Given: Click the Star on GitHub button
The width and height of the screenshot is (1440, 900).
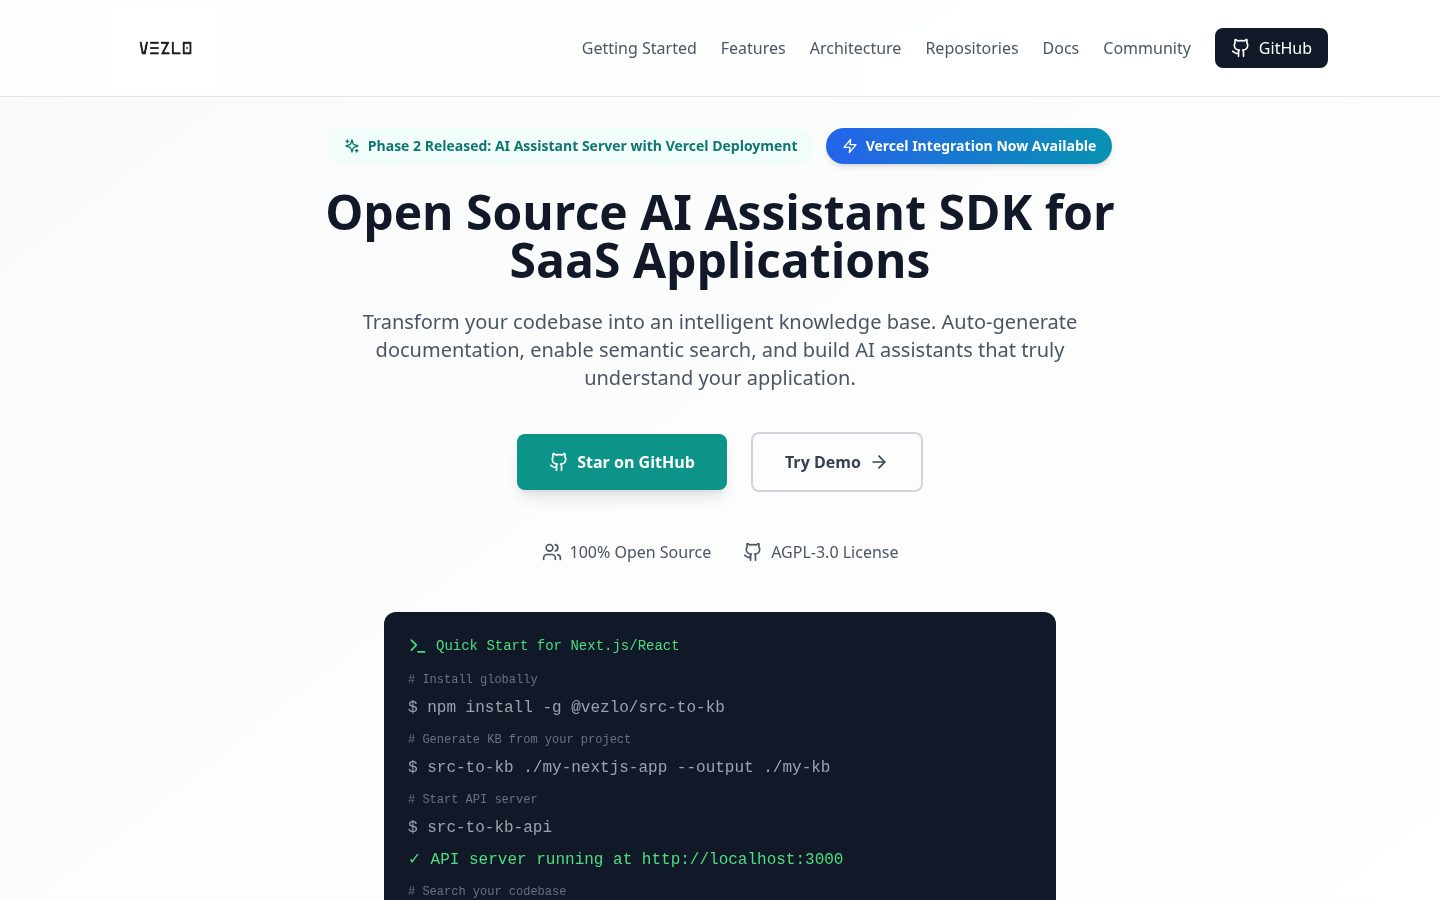Looking at the screenshot, I should click(622, 462).
